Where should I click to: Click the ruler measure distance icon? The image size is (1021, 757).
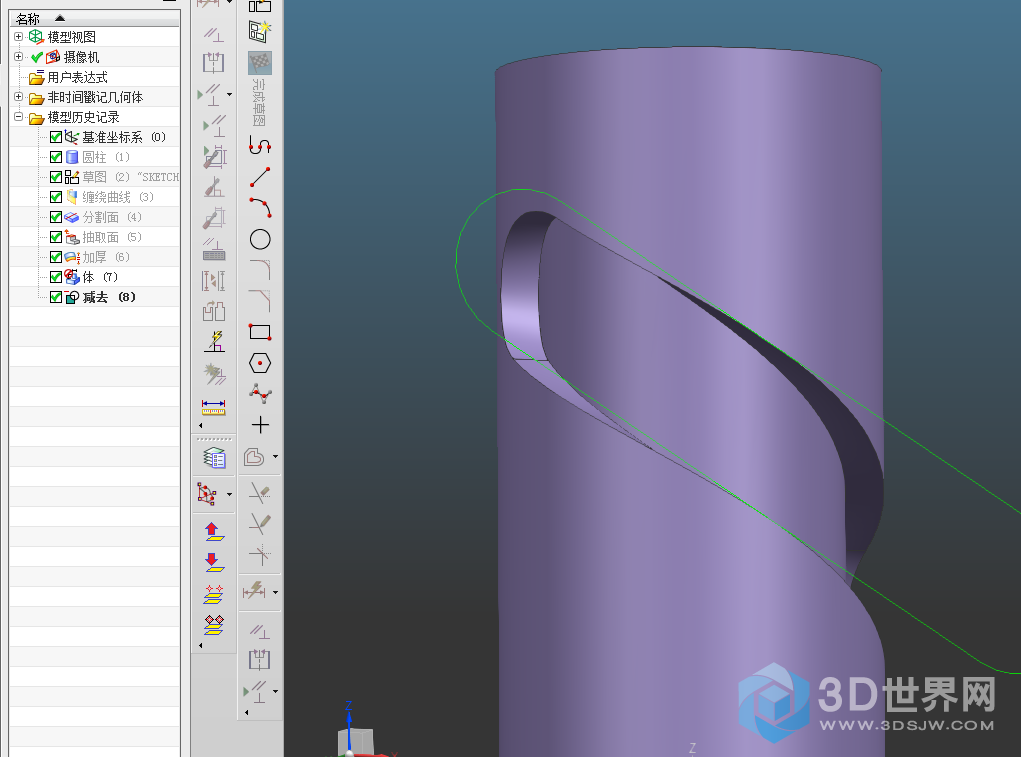214,407
